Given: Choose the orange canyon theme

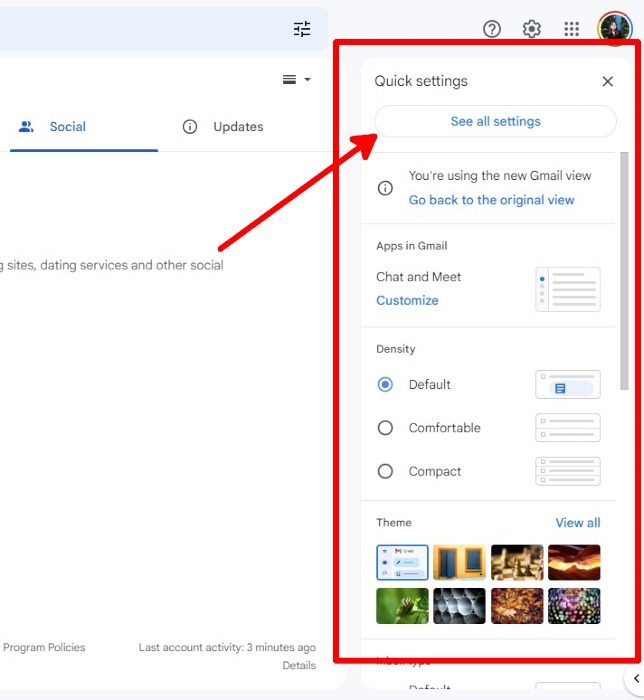Looking at the screenshot, I should pyautogui.click(x=574, y=562).
